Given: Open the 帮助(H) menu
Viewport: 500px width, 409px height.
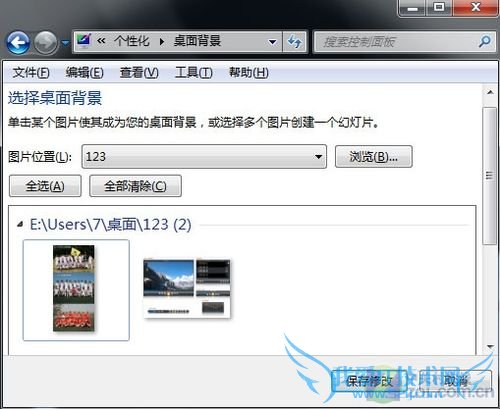Looking at the screenshot, I should click(249, 72).
